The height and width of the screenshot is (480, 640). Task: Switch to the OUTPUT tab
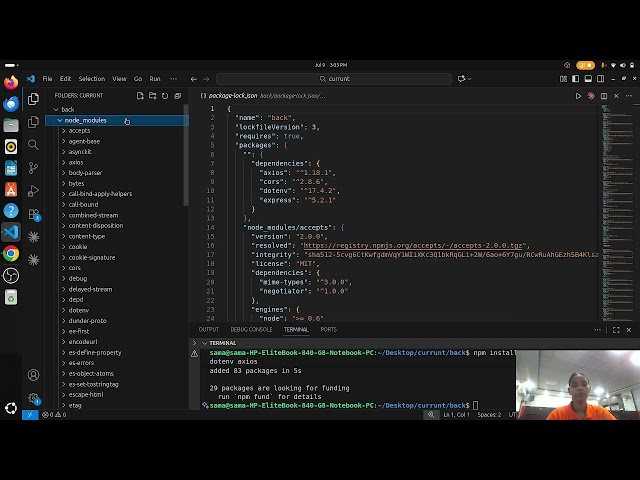209,330
